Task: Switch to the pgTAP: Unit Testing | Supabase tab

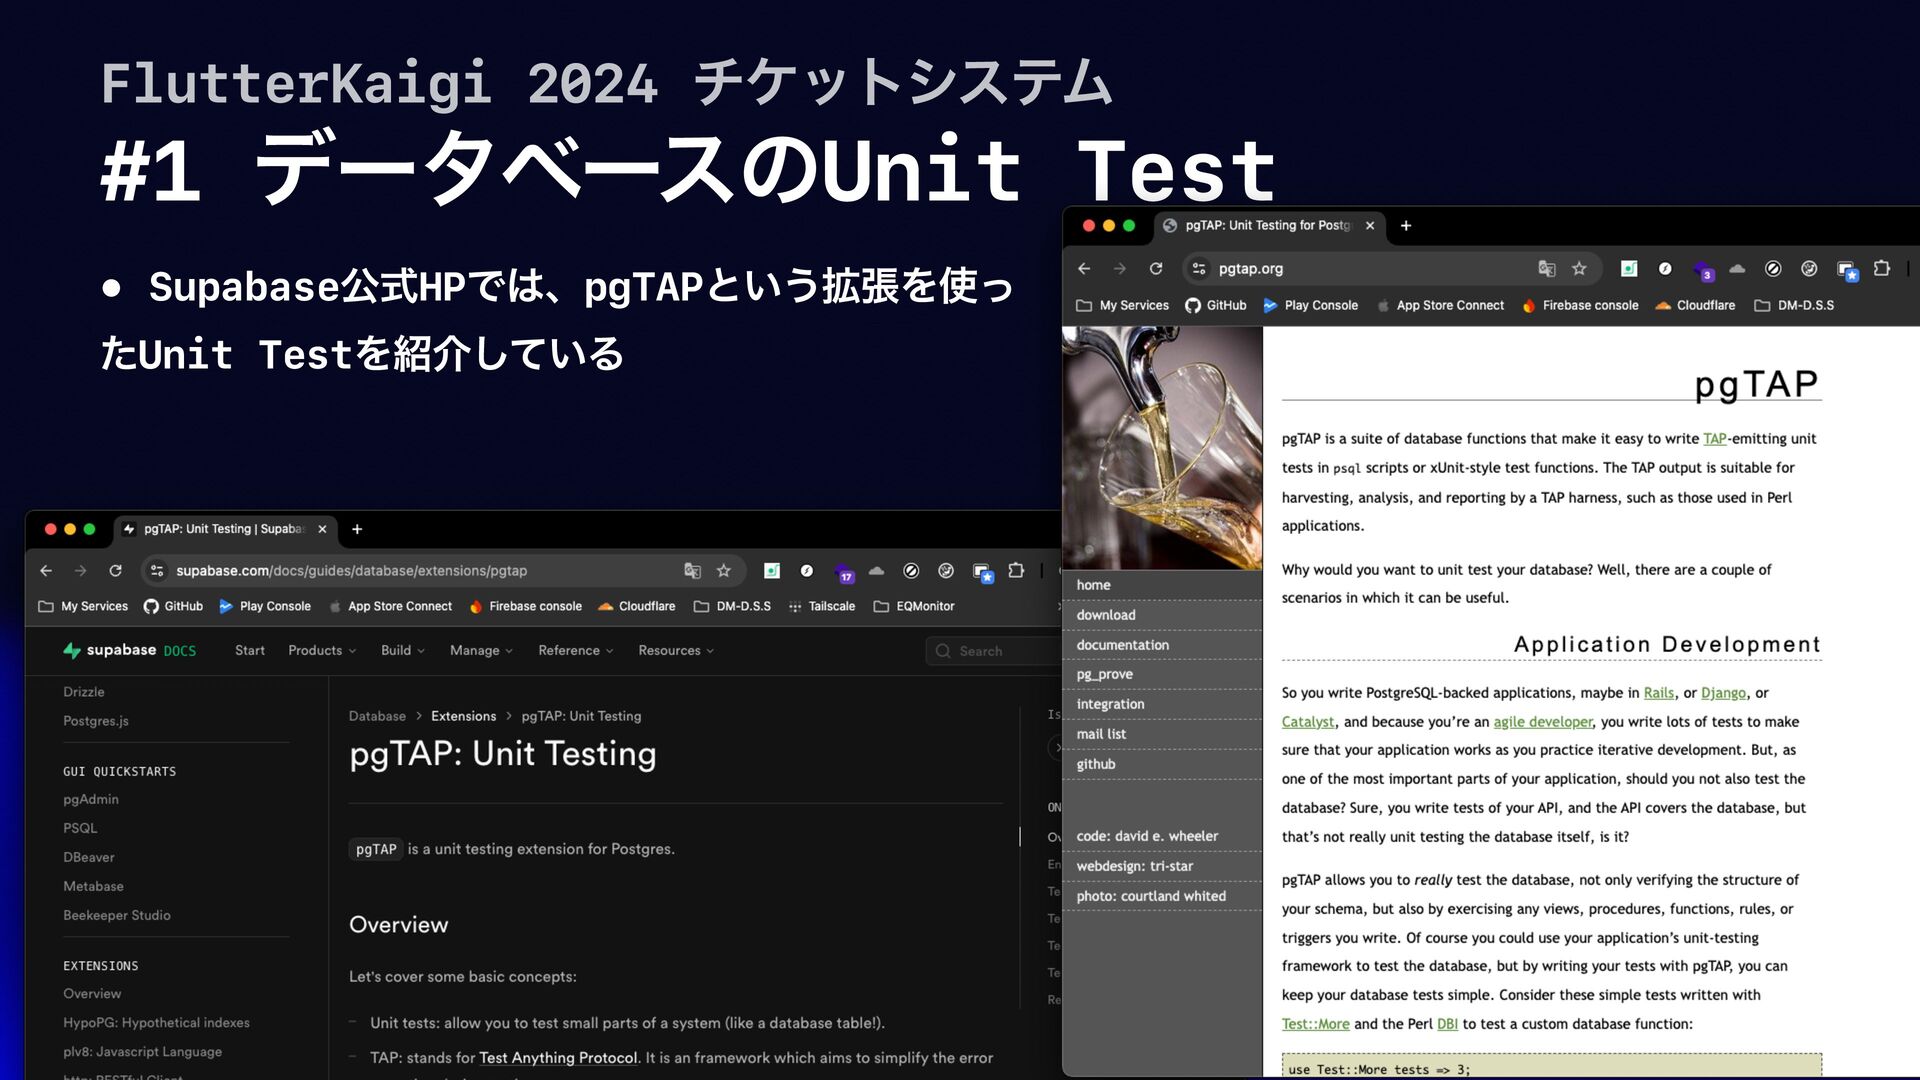Action: click(223, 530)
